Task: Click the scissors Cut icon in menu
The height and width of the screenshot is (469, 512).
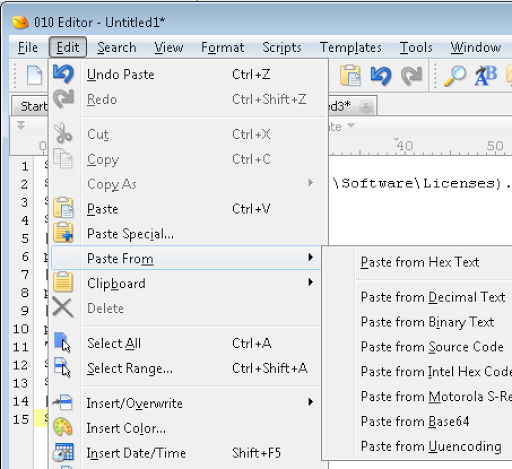Action: click(63, 133)
